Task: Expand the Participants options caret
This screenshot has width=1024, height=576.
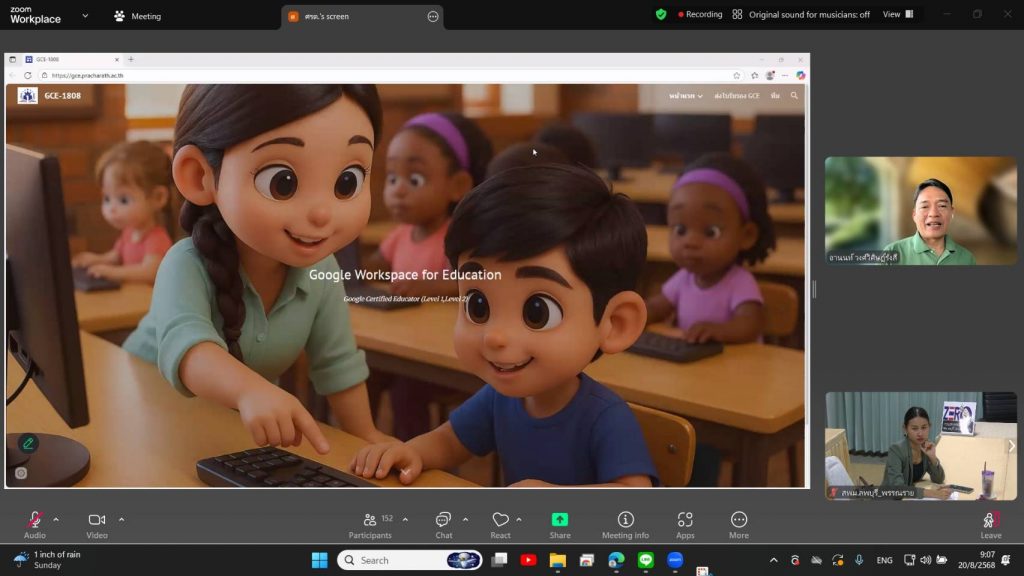Action: tap(406, 520)
